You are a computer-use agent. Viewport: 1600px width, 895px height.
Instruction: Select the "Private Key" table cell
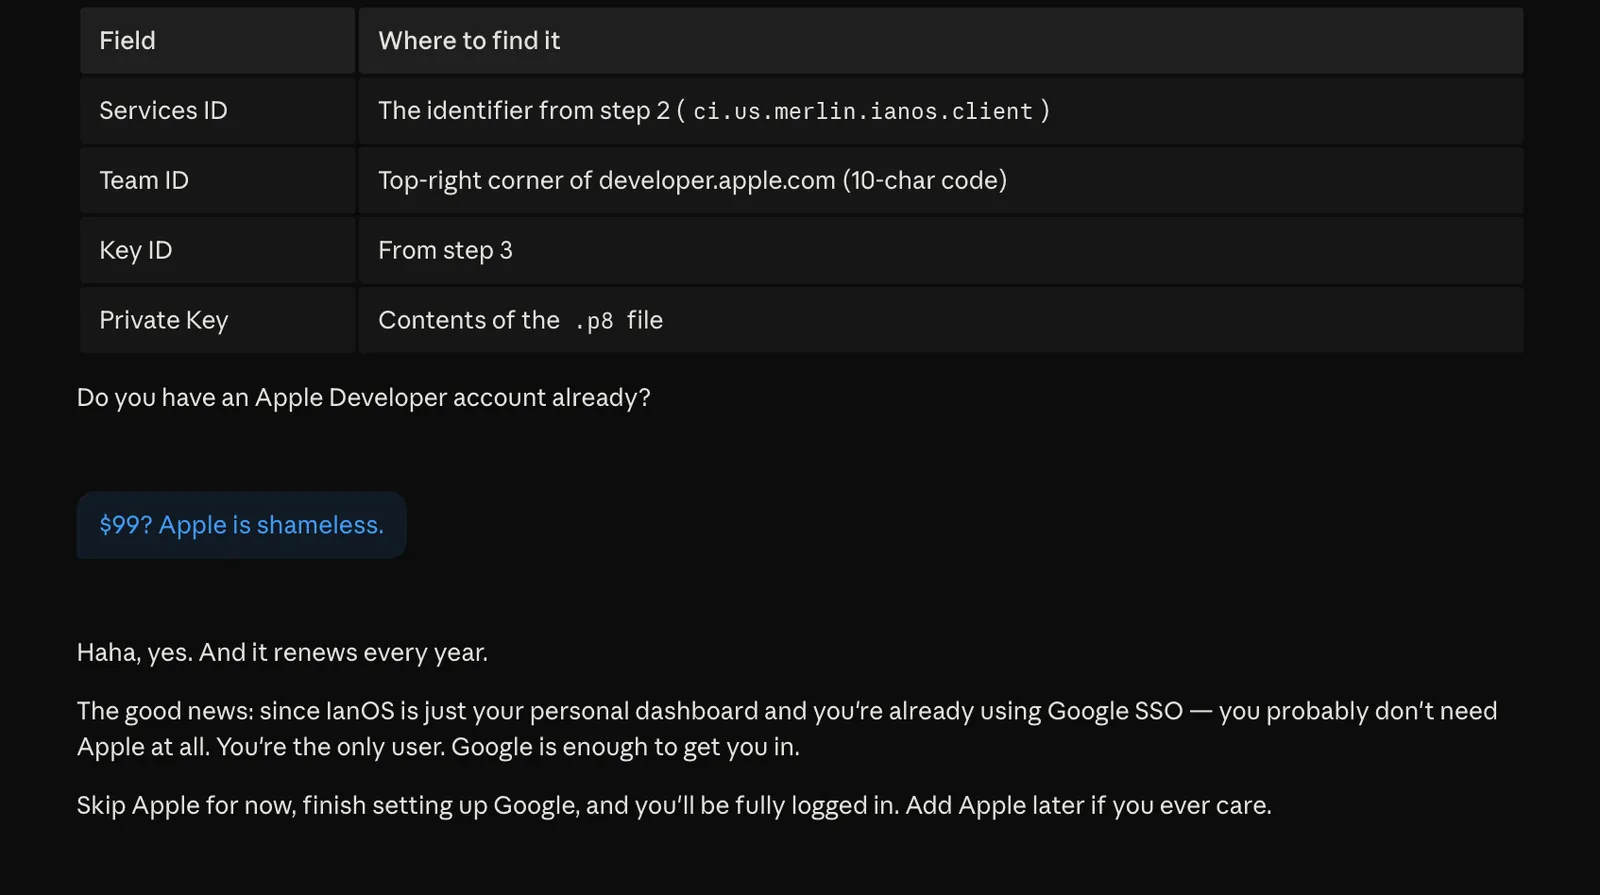click(x=217, y=321)
